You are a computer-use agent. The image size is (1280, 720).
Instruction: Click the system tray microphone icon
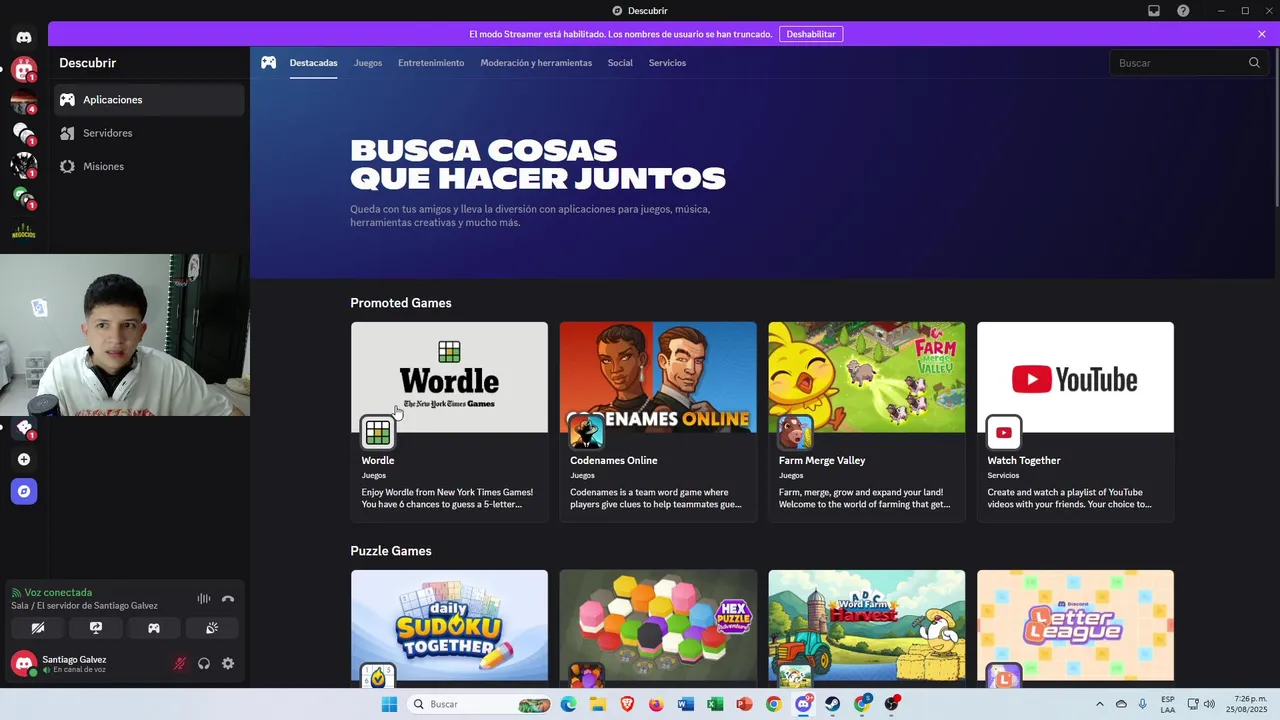coord(1142,704)
